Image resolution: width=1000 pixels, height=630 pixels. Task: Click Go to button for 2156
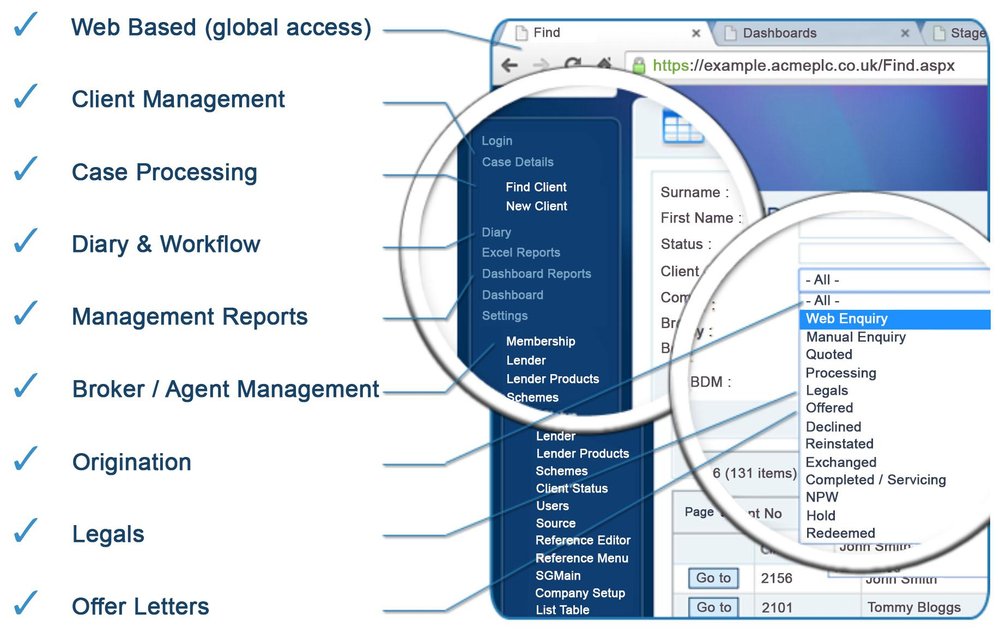713,578
